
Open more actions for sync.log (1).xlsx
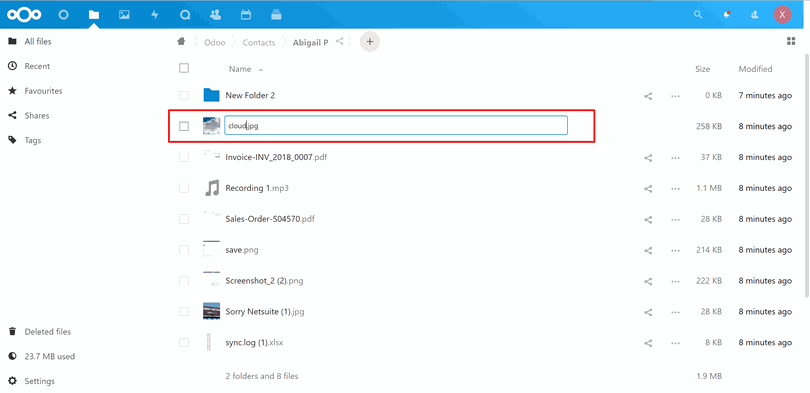click(675, 343)
